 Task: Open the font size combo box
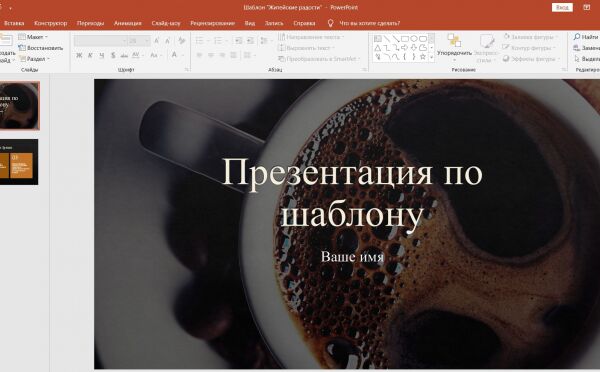coord(139,41)
